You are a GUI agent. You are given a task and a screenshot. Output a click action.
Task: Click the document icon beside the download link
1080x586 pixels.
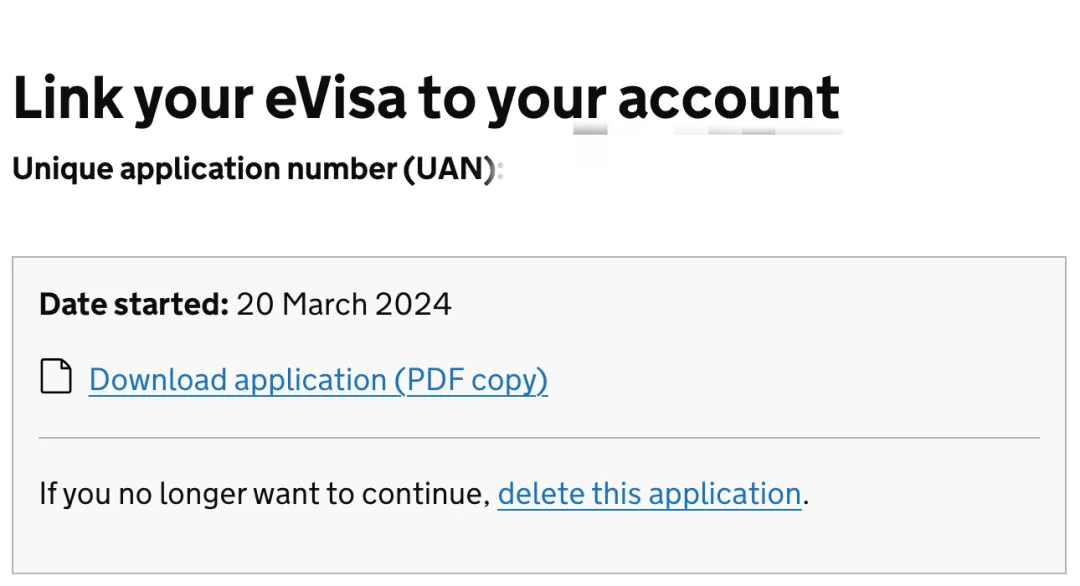pyautogui.click(x=56, y=378)
